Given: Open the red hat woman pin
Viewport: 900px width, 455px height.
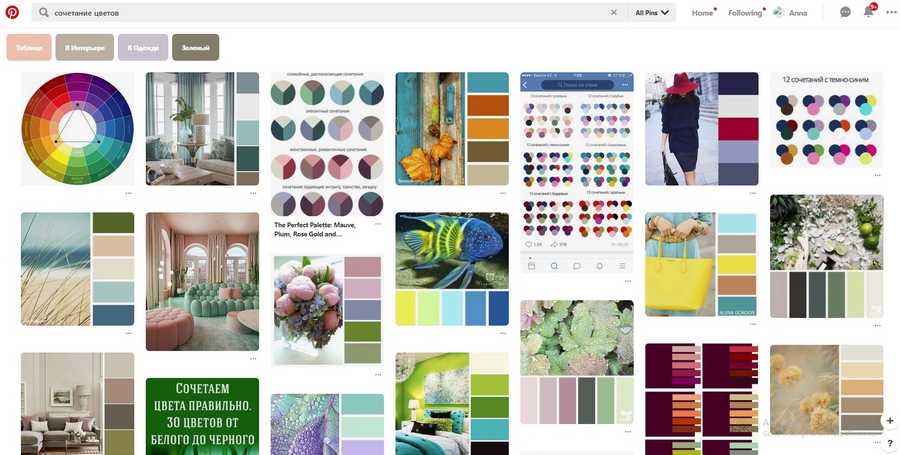Looking at the screenshot, I should [701, 129].
